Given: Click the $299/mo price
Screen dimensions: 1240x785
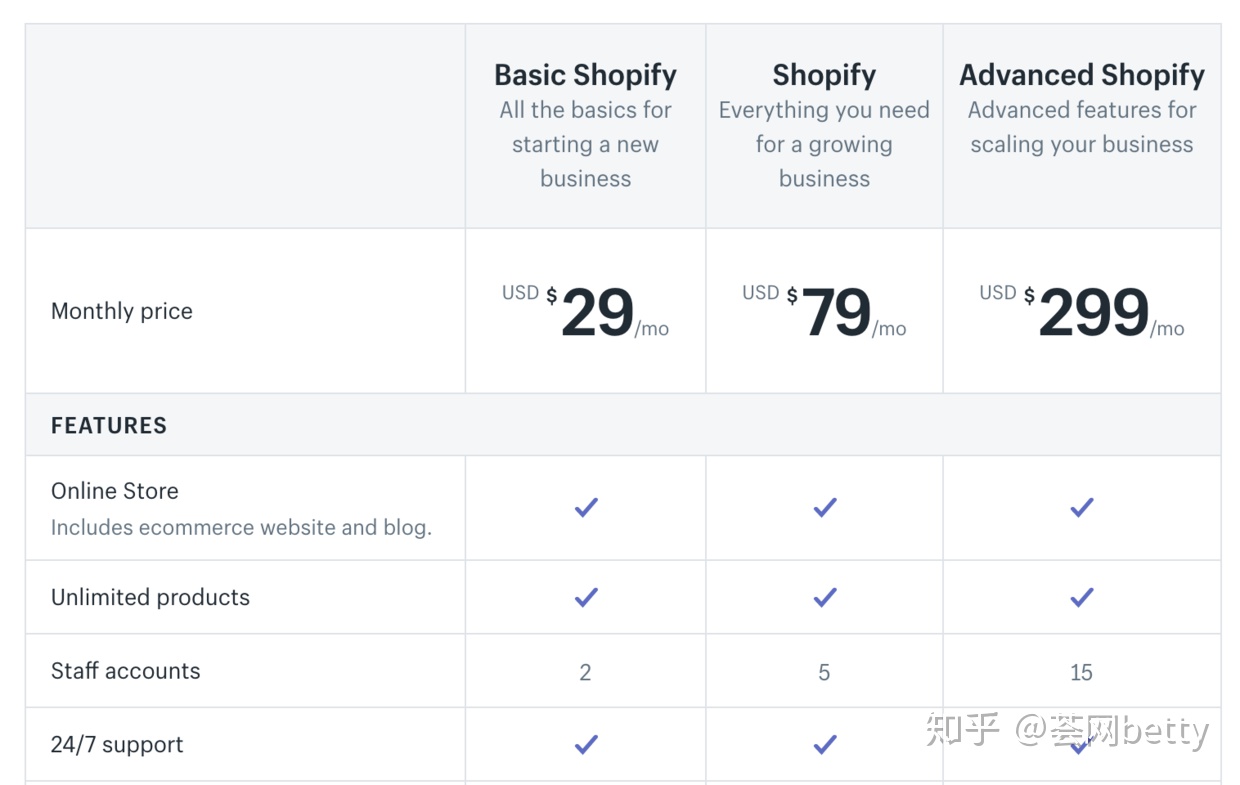Looking at the screenshot, I should (1092, 312).
